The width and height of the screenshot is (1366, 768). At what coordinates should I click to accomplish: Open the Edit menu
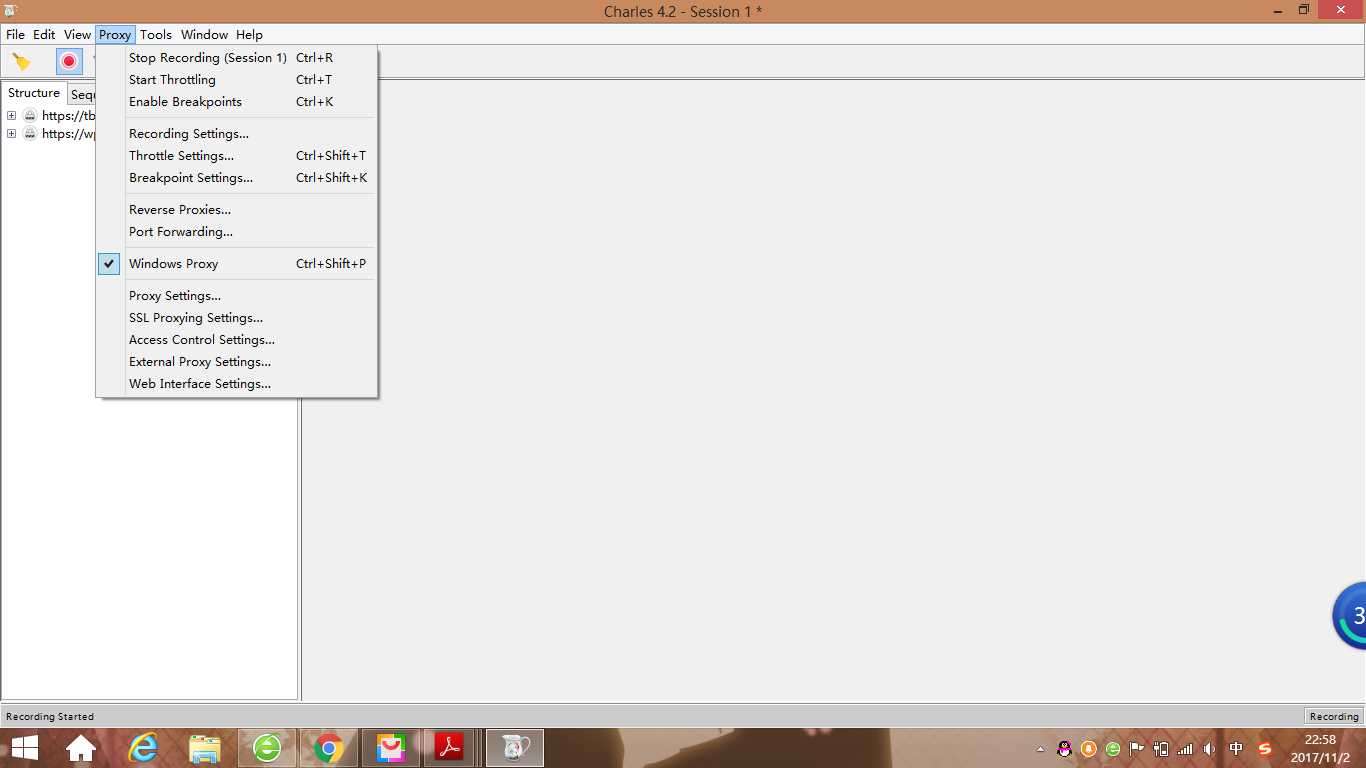[x=44, y=35]
